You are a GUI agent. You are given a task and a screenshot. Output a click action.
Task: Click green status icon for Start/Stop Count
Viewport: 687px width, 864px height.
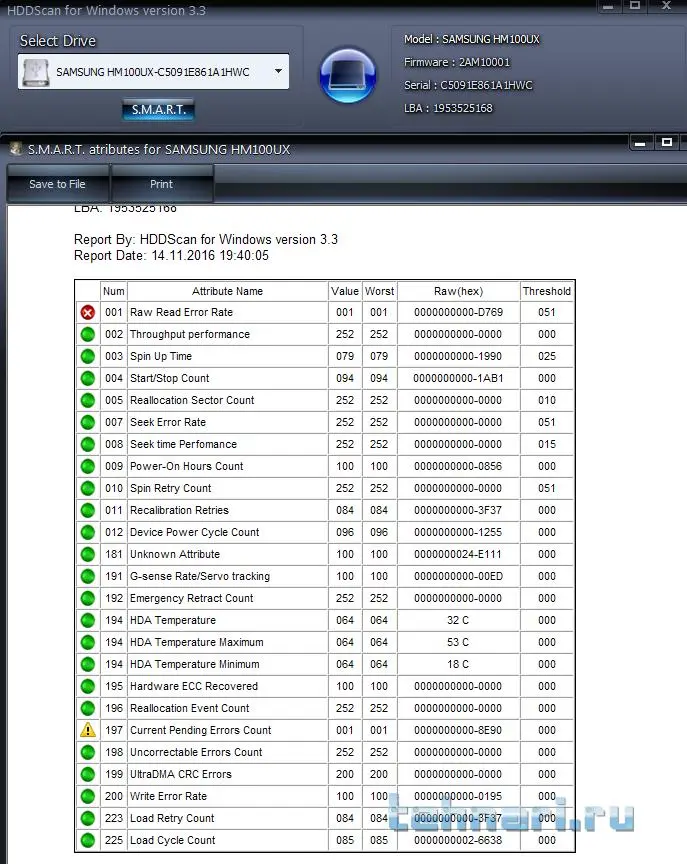click(x=88, y=379)
